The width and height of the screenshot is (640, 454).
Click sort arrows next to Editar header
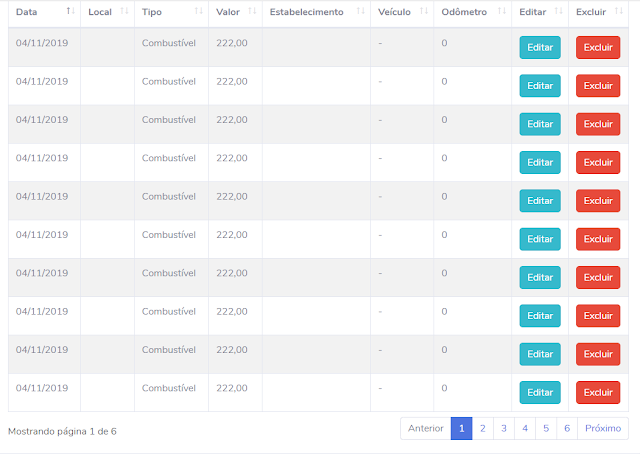[558, 11]
